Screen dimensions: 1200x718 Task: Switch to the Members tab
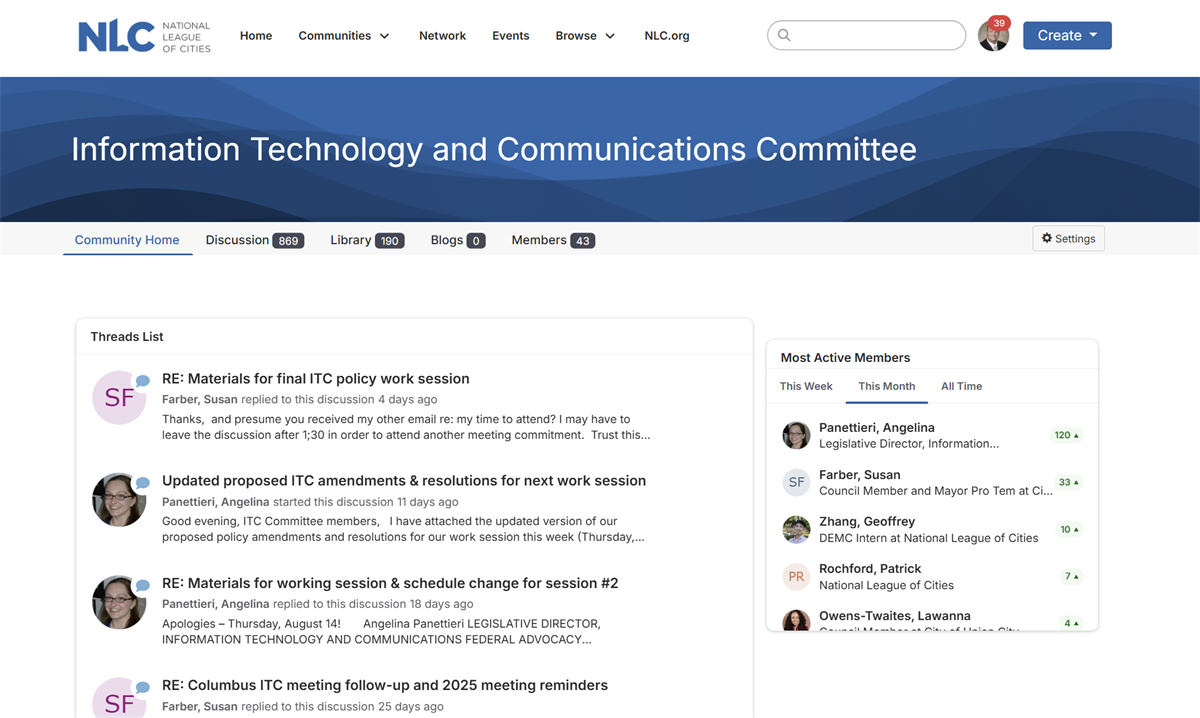click(553, 240)
